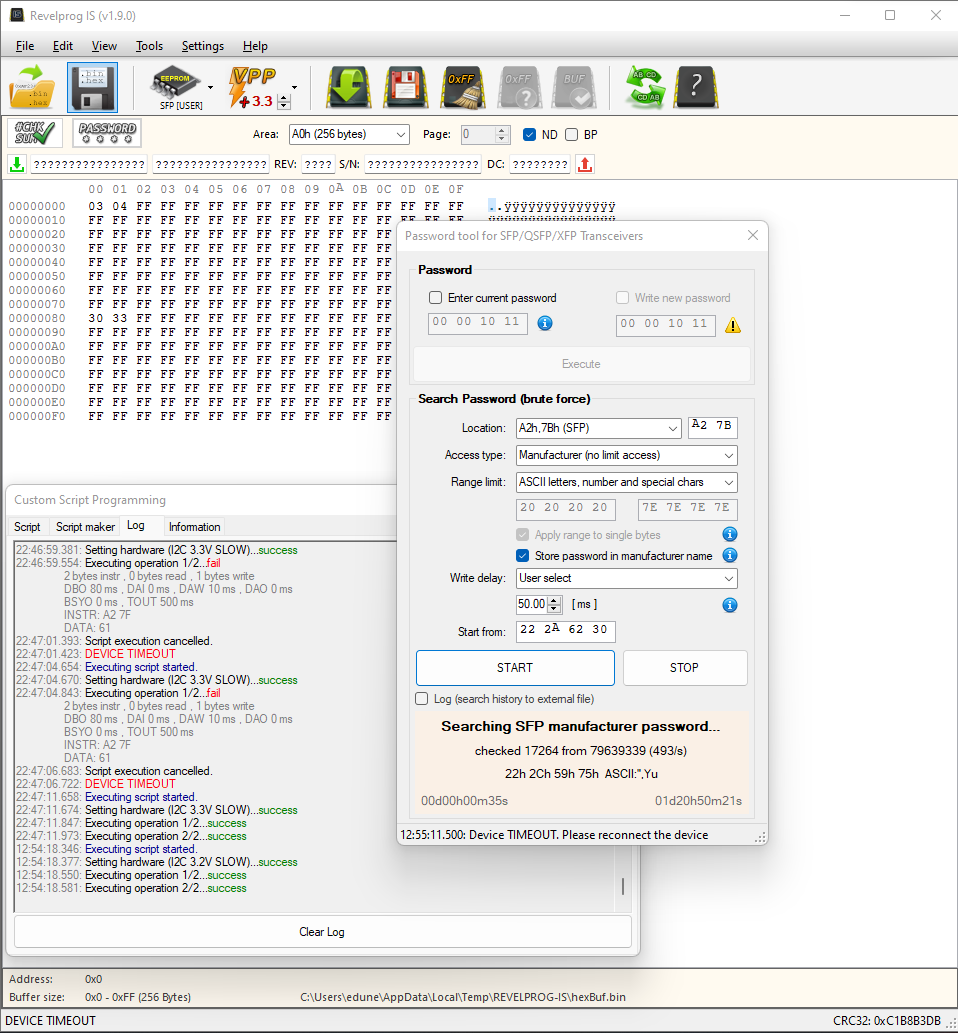The height and width of the screenshot is (1033, 958).
Task: Click the DC date code field
Action: click(x=540, y=164)
